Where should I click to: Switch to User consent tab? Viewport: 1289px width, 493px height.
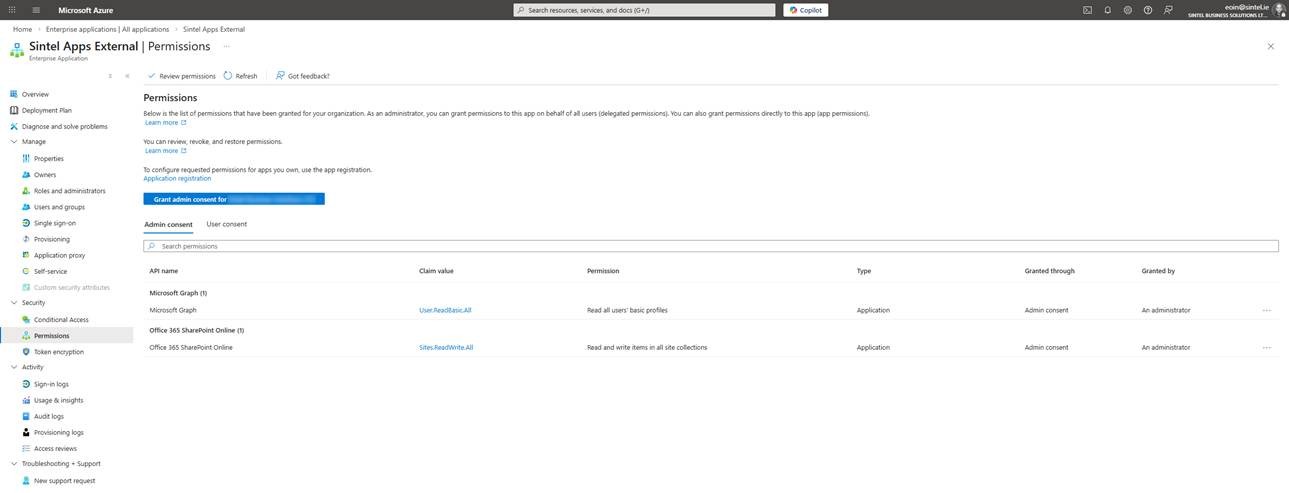click(x=226, y=224)
